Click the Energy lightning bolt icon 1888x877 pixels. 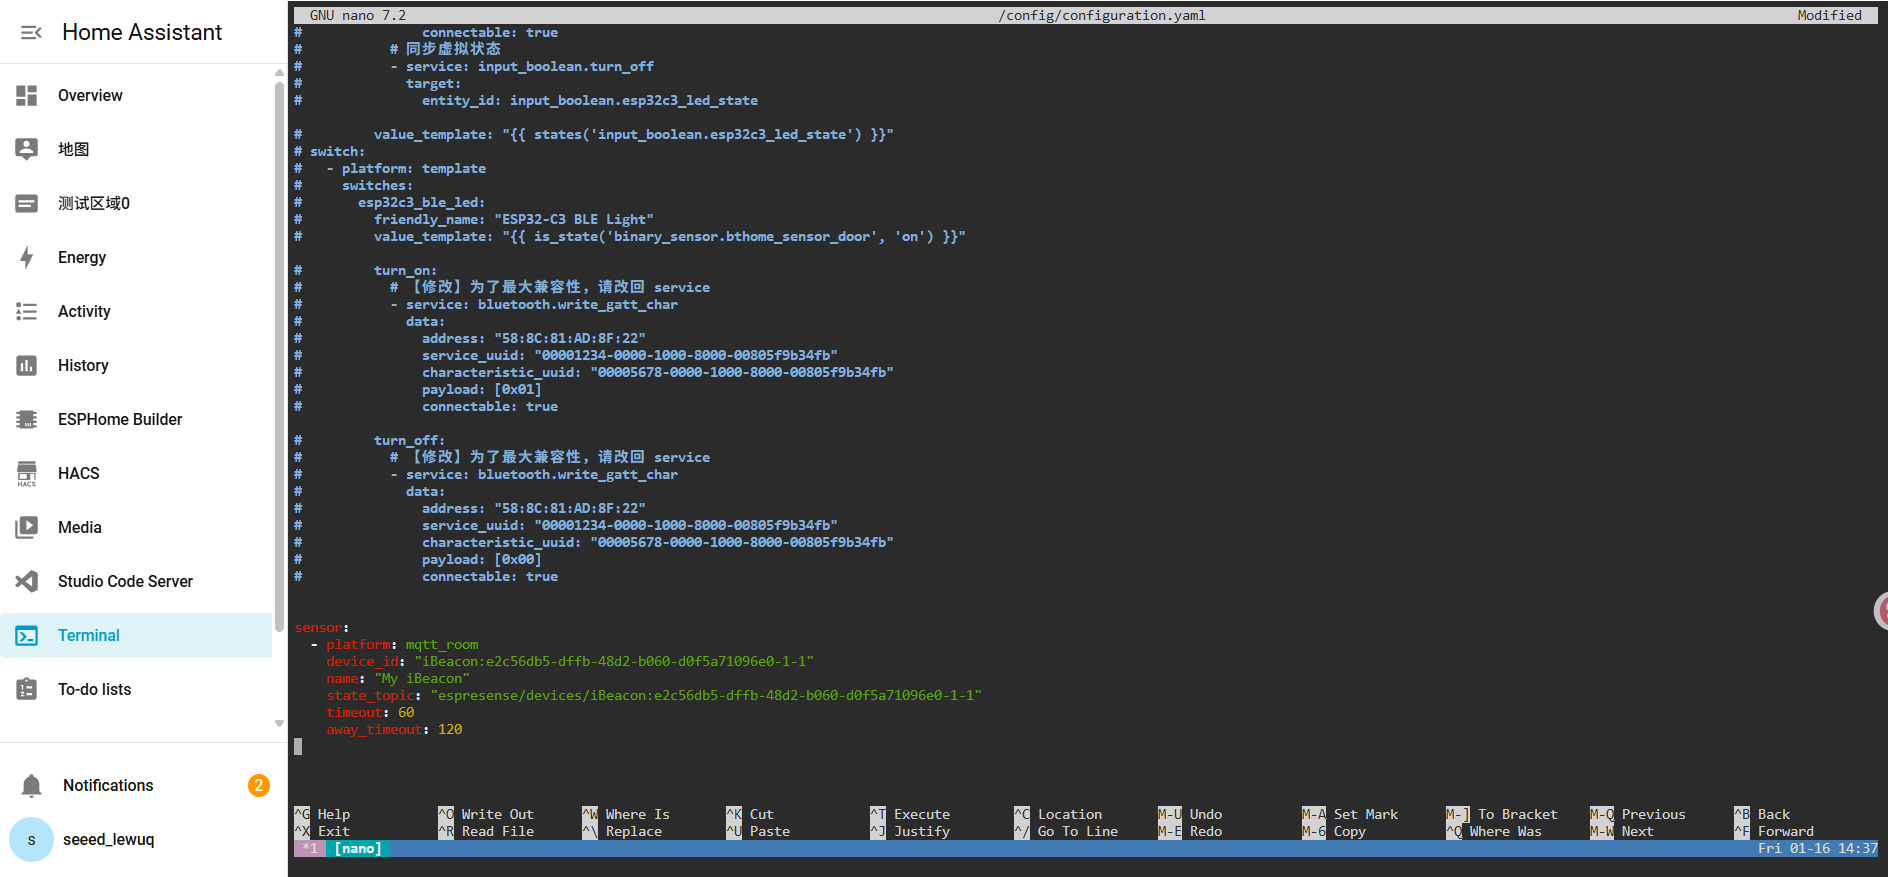pos(27,258)
